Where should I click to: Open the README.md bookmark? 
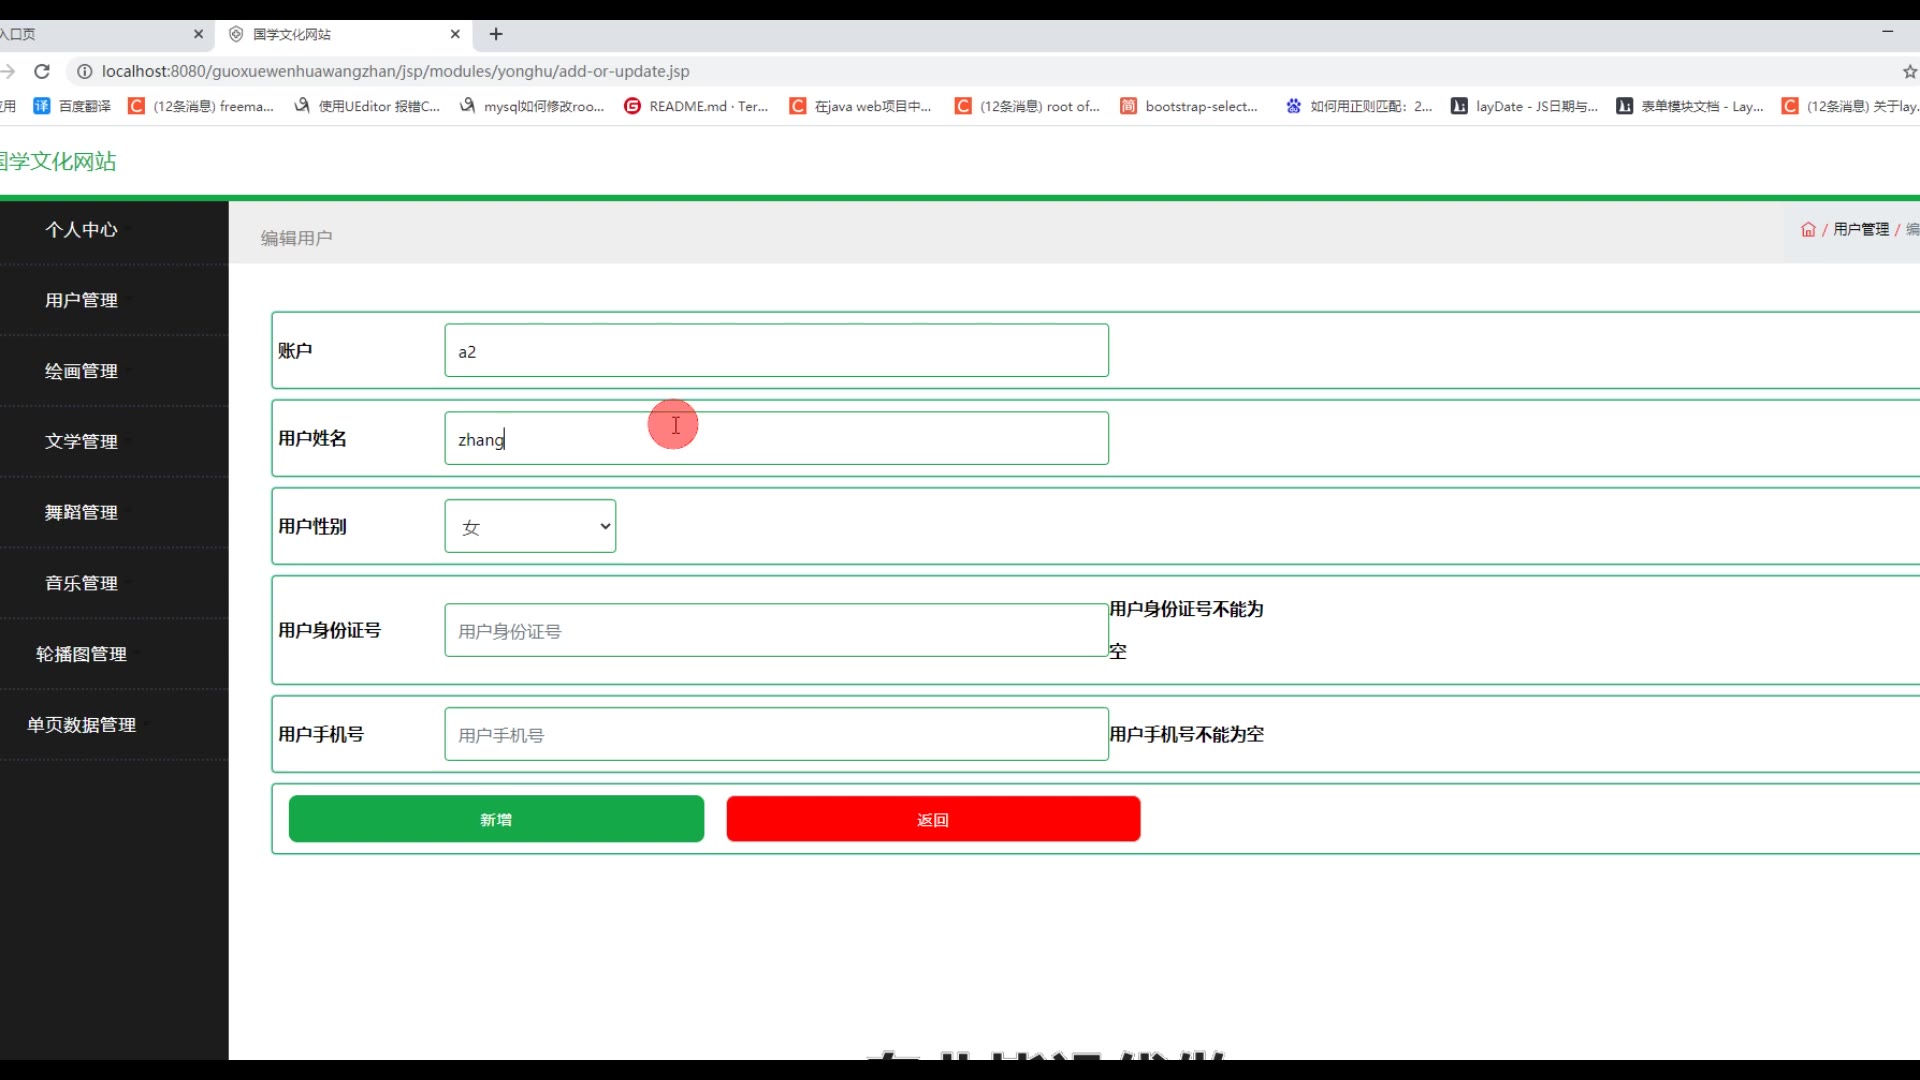pyautogui.click(x=696, y=106)
